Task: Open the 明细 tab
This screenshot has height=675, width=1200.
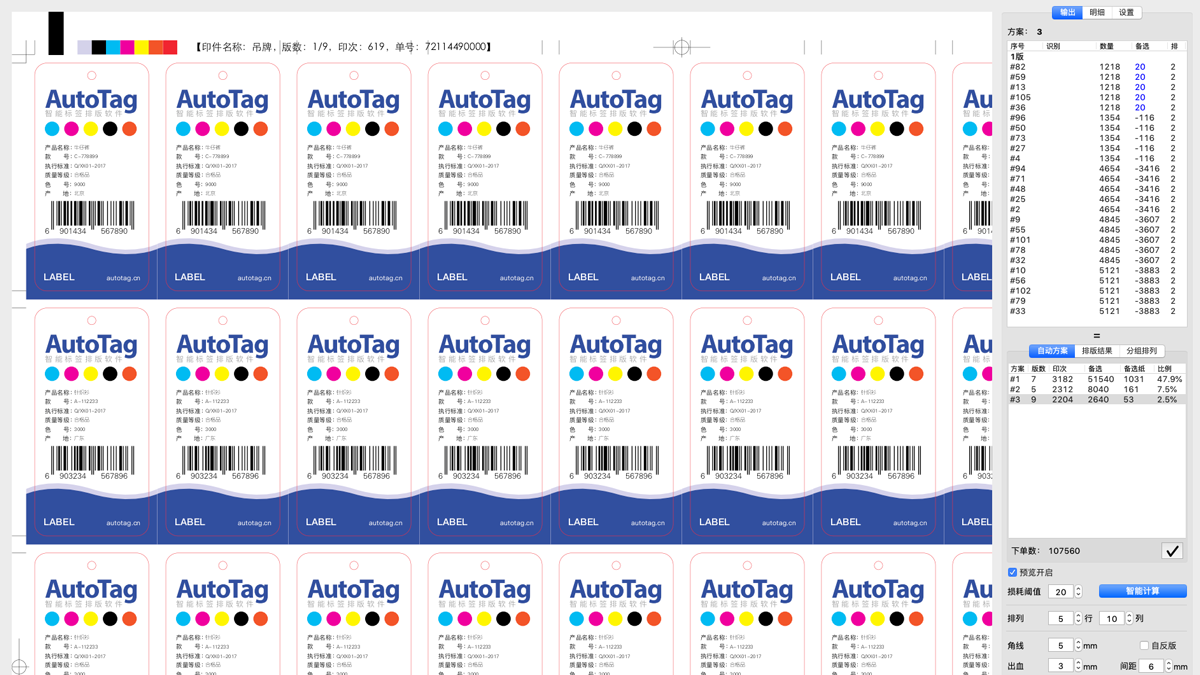Action: click(1097, 12)
